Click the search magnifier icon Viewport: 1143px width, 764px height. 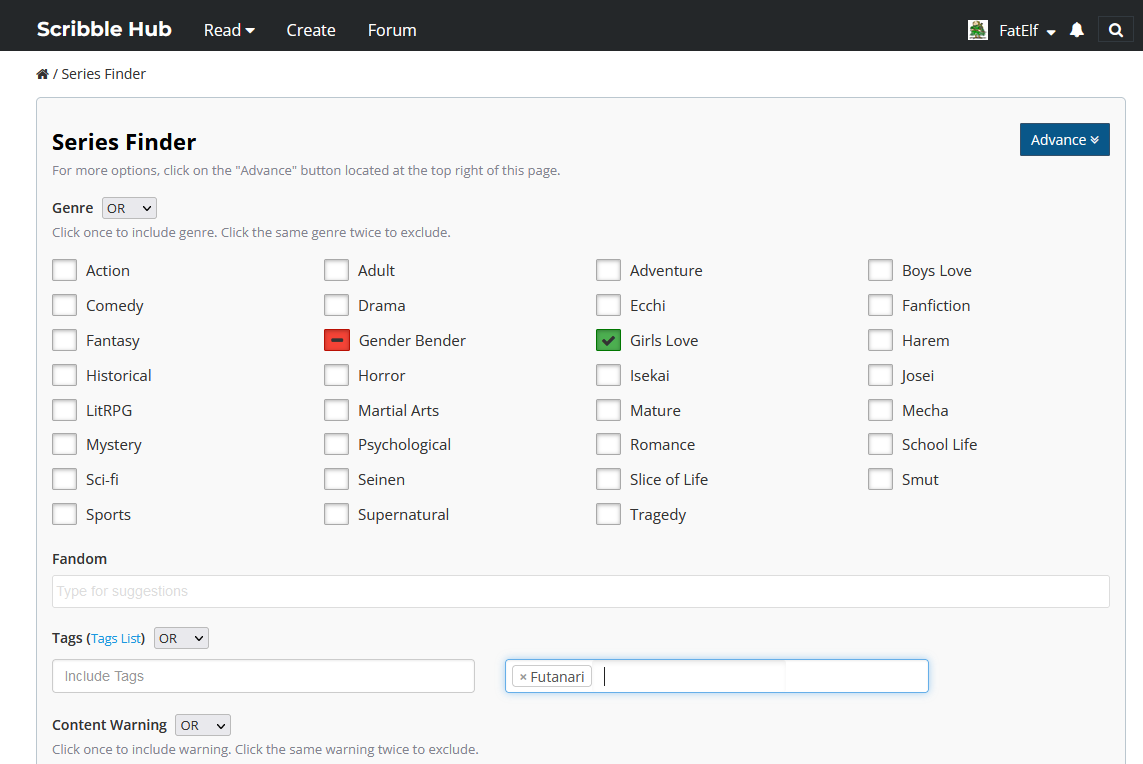(1116, 30)
